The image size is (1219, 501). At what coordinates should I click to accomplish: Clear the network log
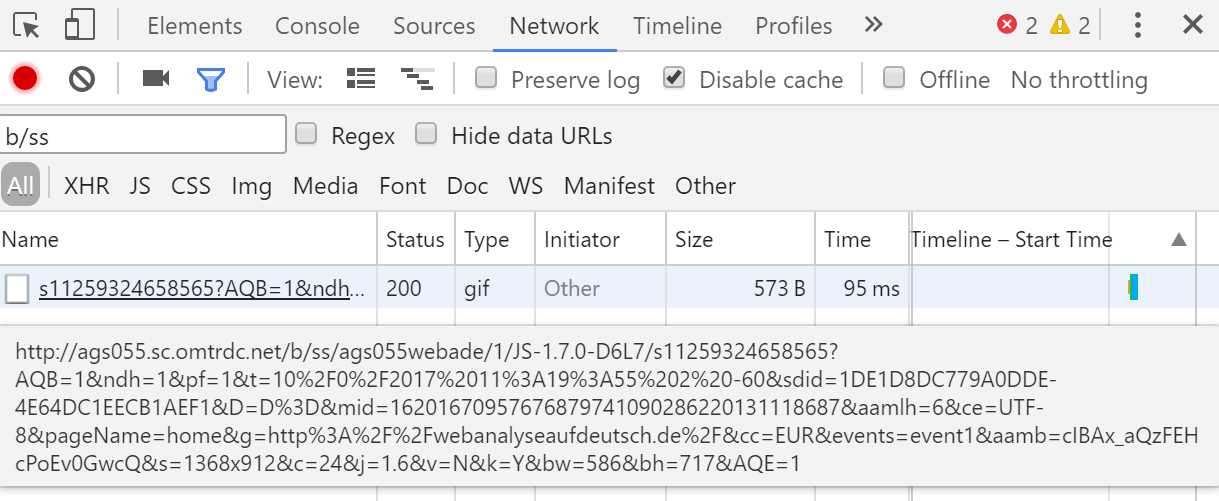tap(82, 79)
